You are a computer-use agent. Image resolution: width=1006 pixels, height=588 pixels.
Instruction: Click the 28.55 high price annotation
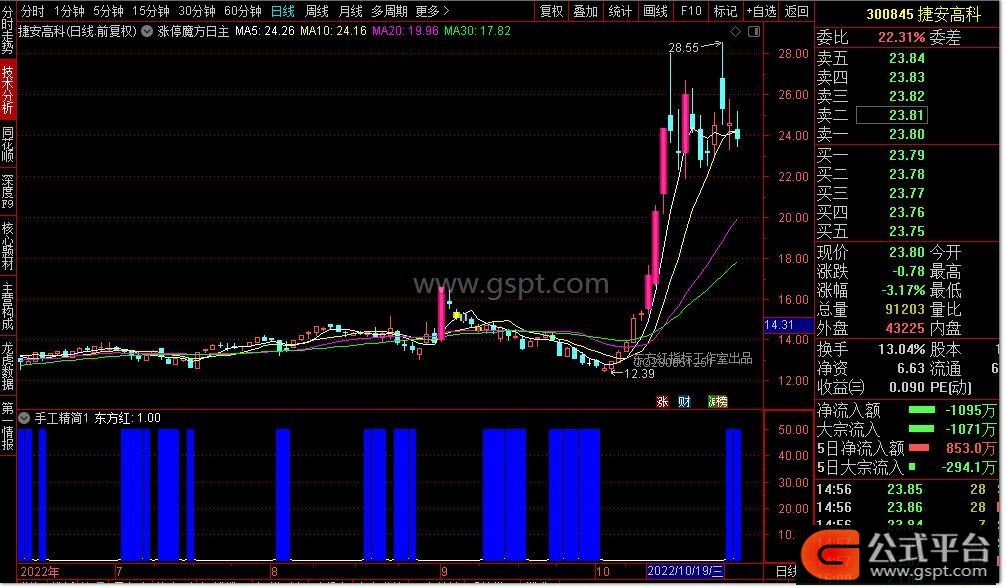[683, 48]
